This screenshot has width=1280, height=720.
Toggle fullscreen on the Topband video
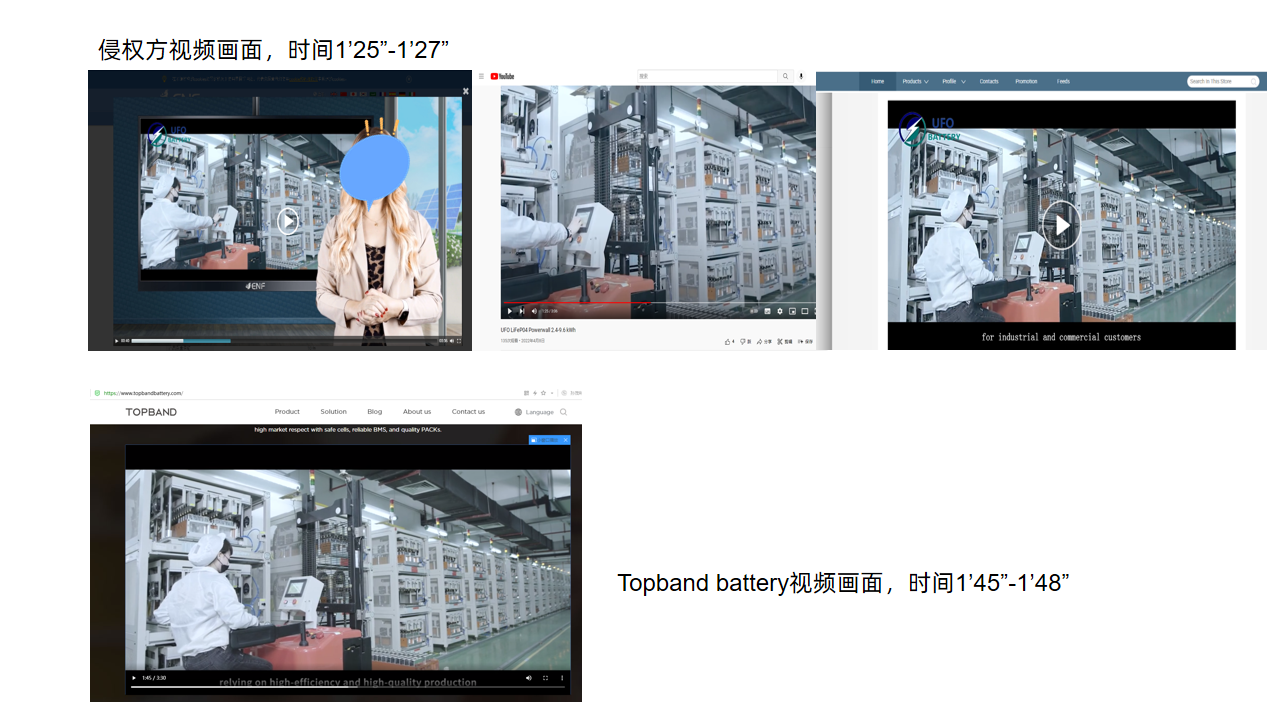(545, 678)
